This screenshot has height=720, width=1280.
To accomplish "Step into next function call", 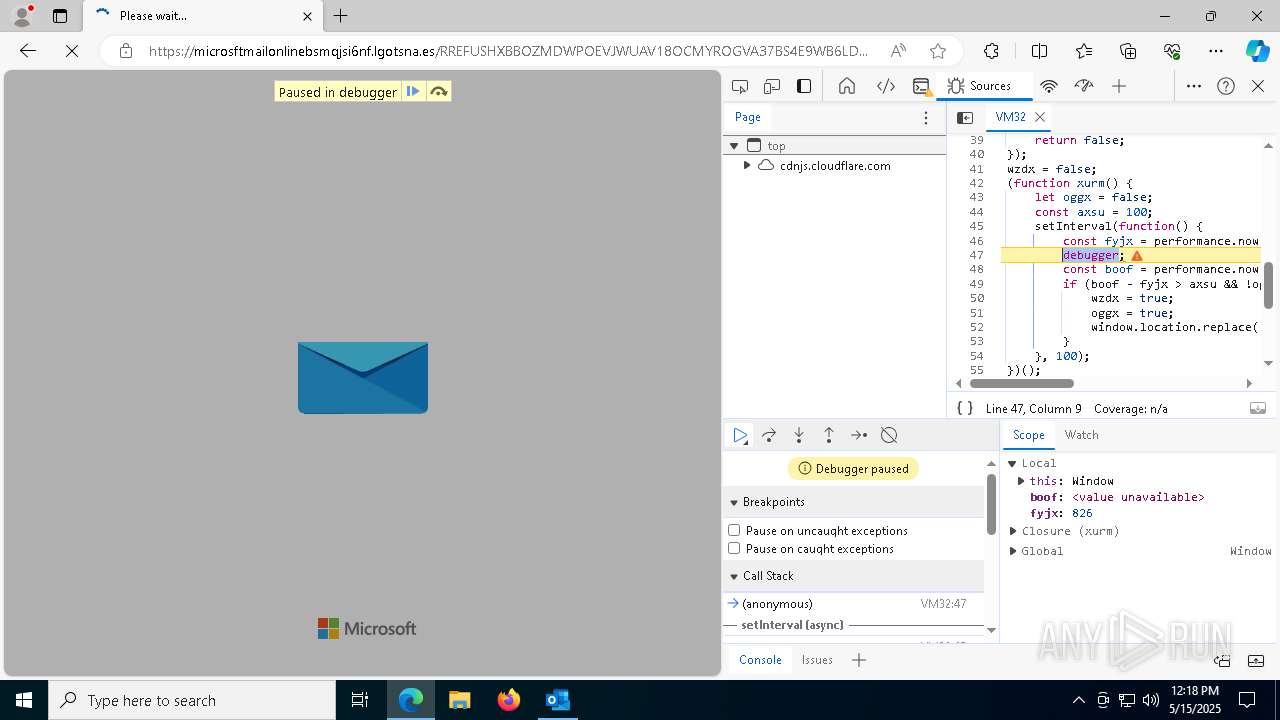I will pos(799,435).
